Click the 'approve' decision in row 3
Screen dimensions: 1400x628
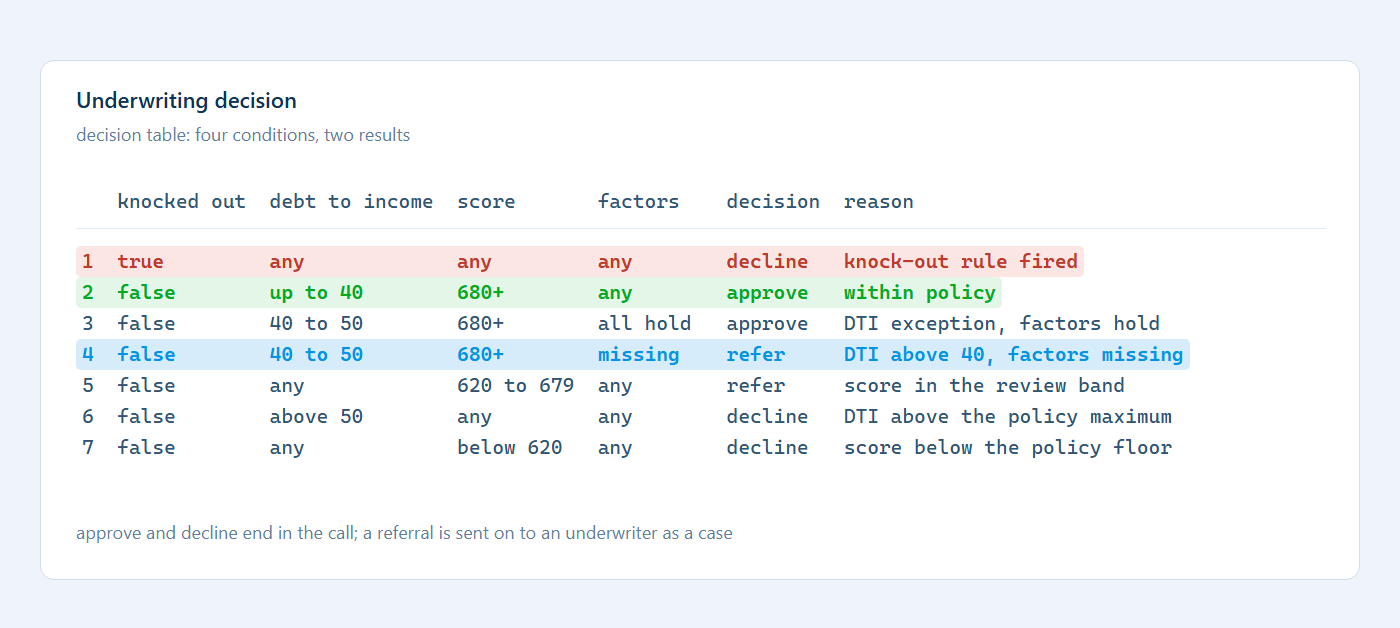[767, 324]
